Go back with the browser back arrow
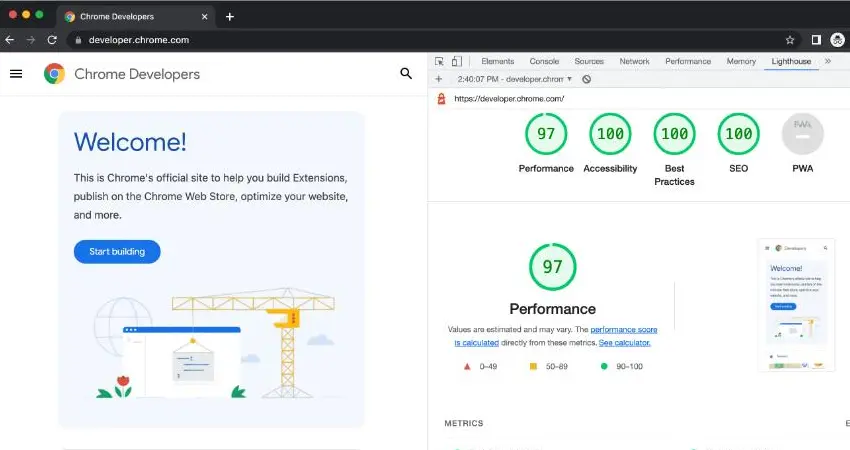The height and width of the screenshot is (450, 850). [10, 40]
